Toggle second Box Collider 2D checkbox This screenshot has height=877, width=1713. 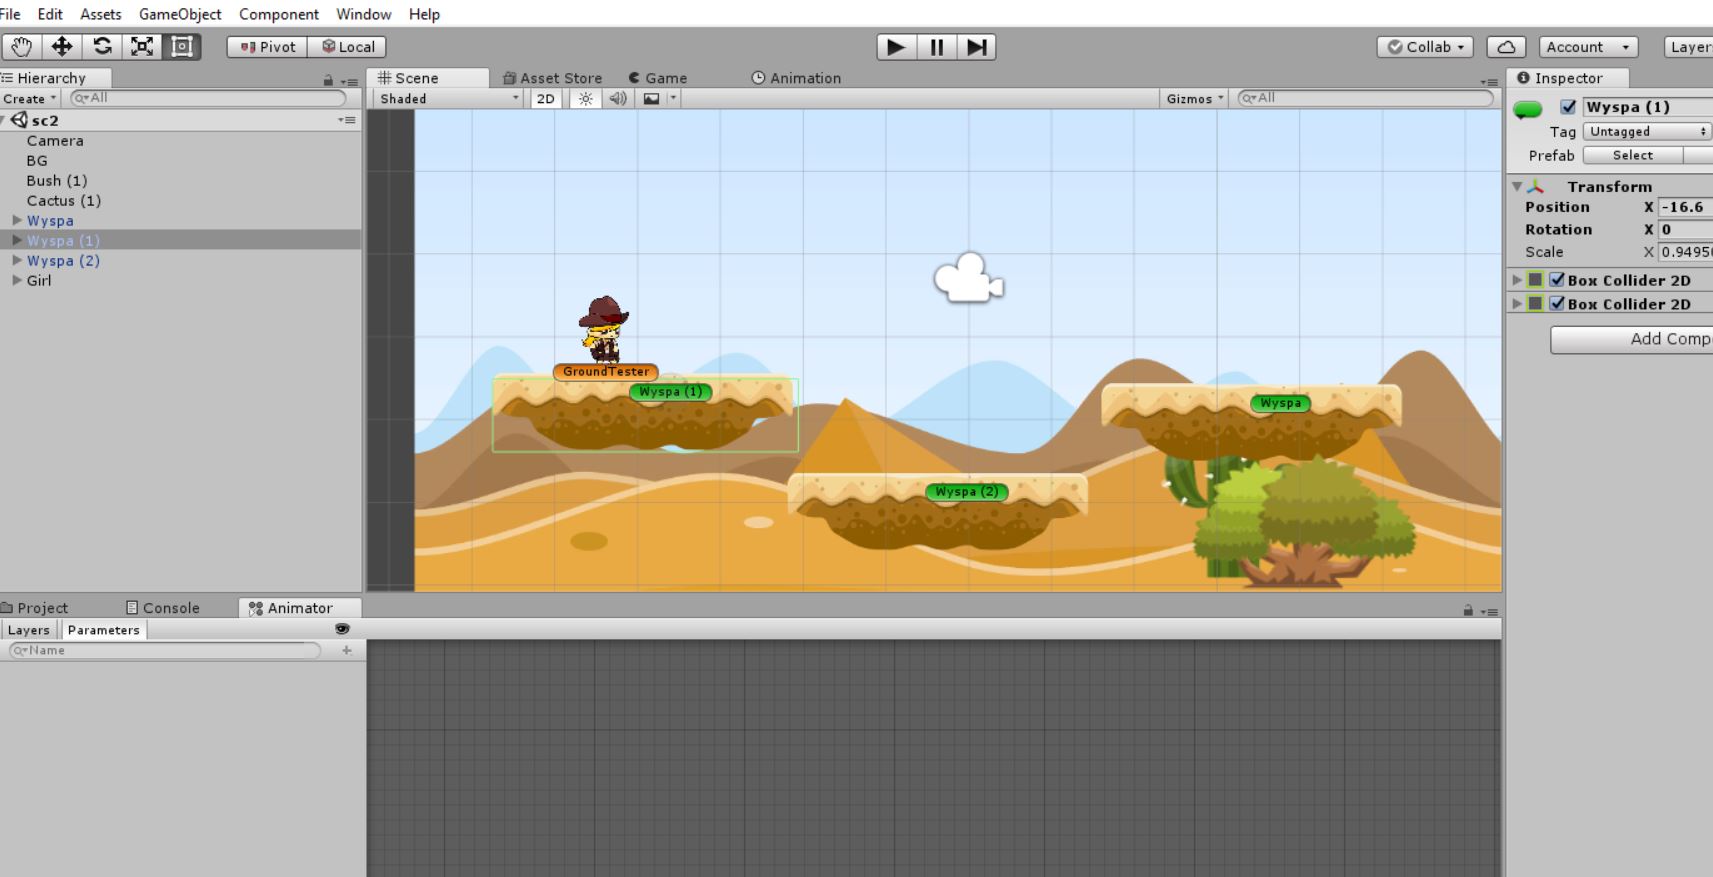coord(1557,304)
